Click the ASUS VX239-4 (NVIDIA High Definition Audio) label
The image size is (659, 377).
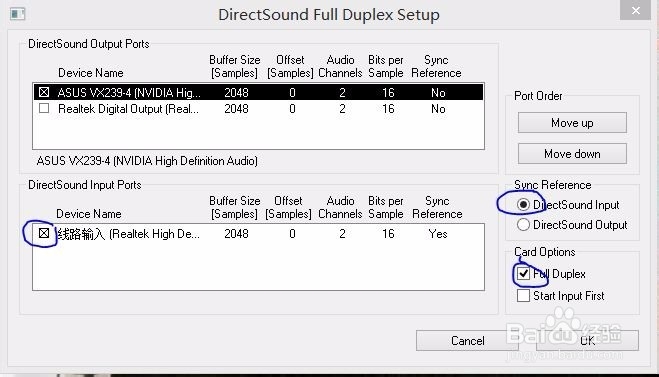pos(147,161)
